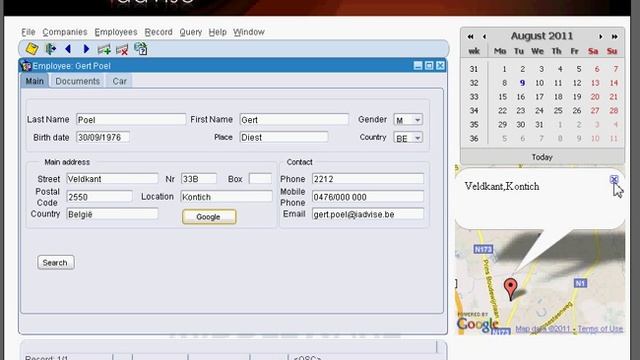
Task: Click the red map marker pin
Action: click(510, 289)
